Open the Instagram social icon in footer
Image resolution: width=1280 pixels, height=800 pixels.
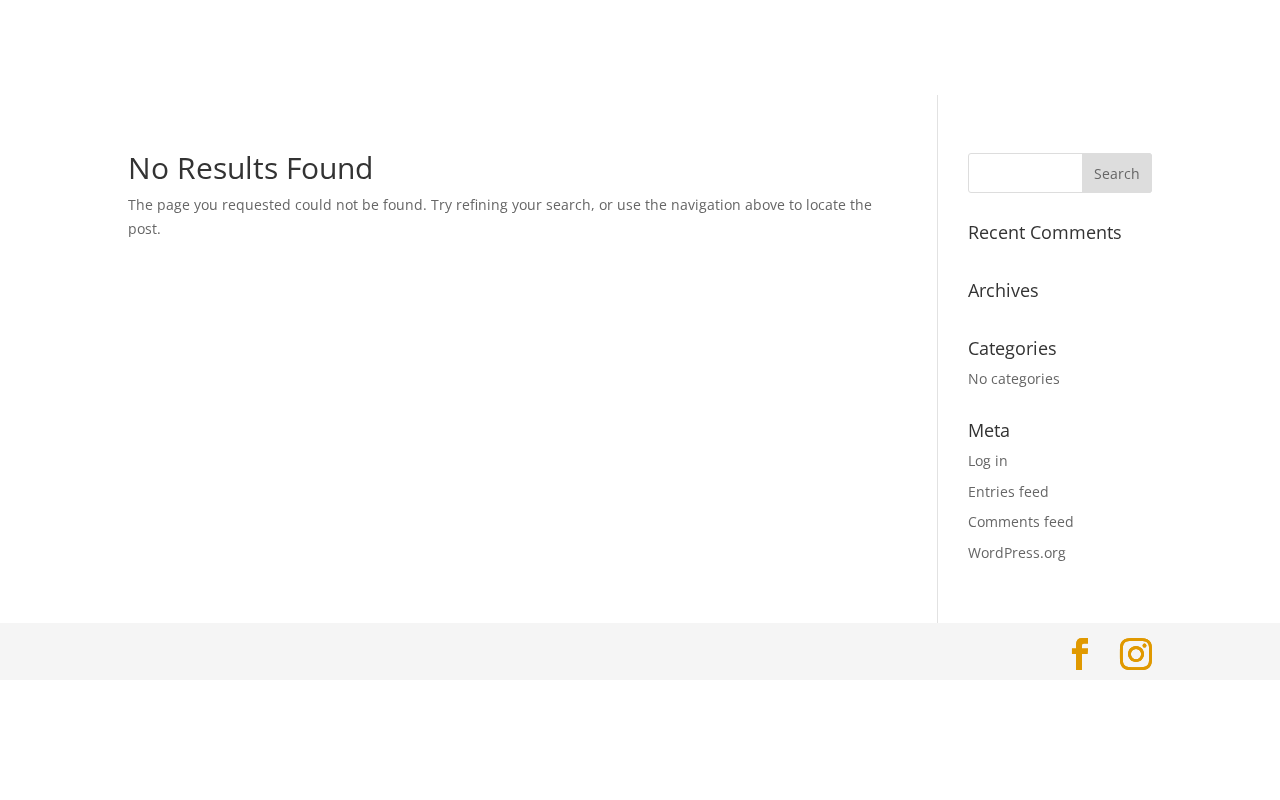(1135, 654)
